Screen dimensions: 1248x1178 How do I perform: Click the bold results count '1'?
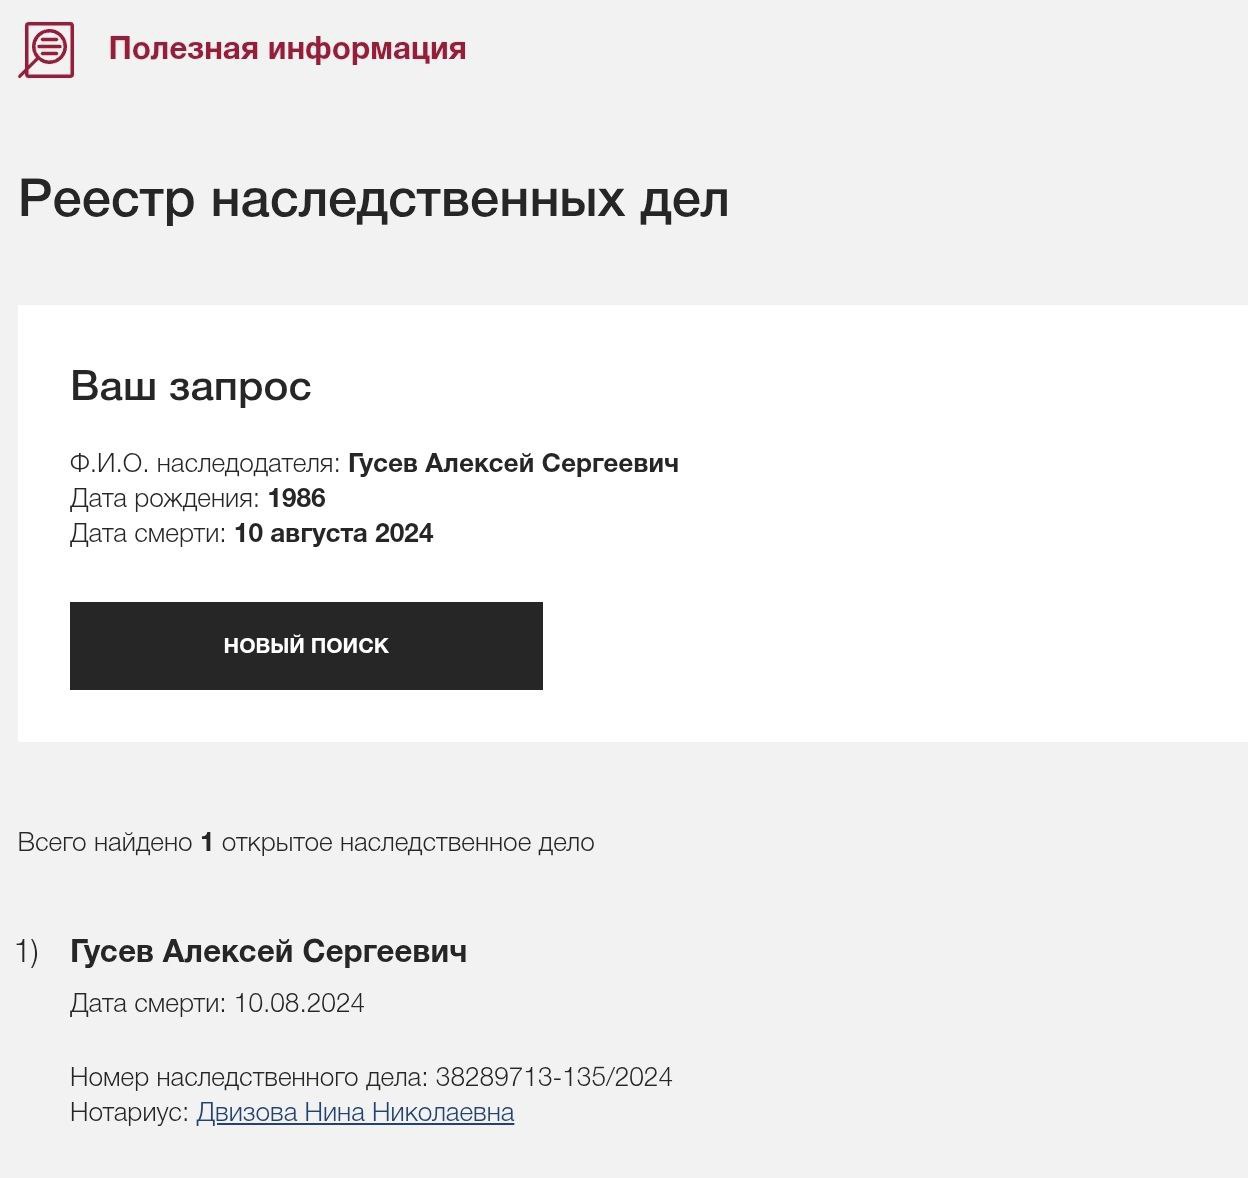point(207,843)
